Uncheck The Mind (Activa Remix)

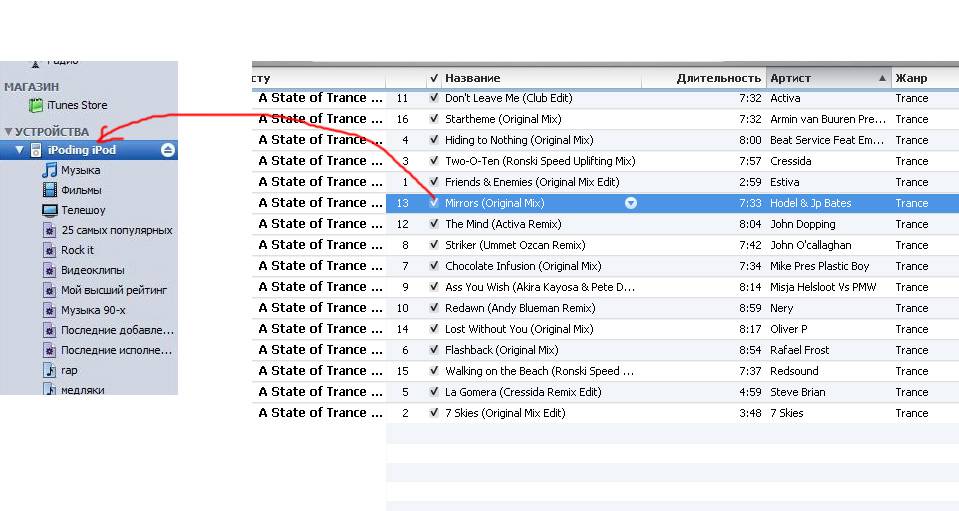point(434,224)
